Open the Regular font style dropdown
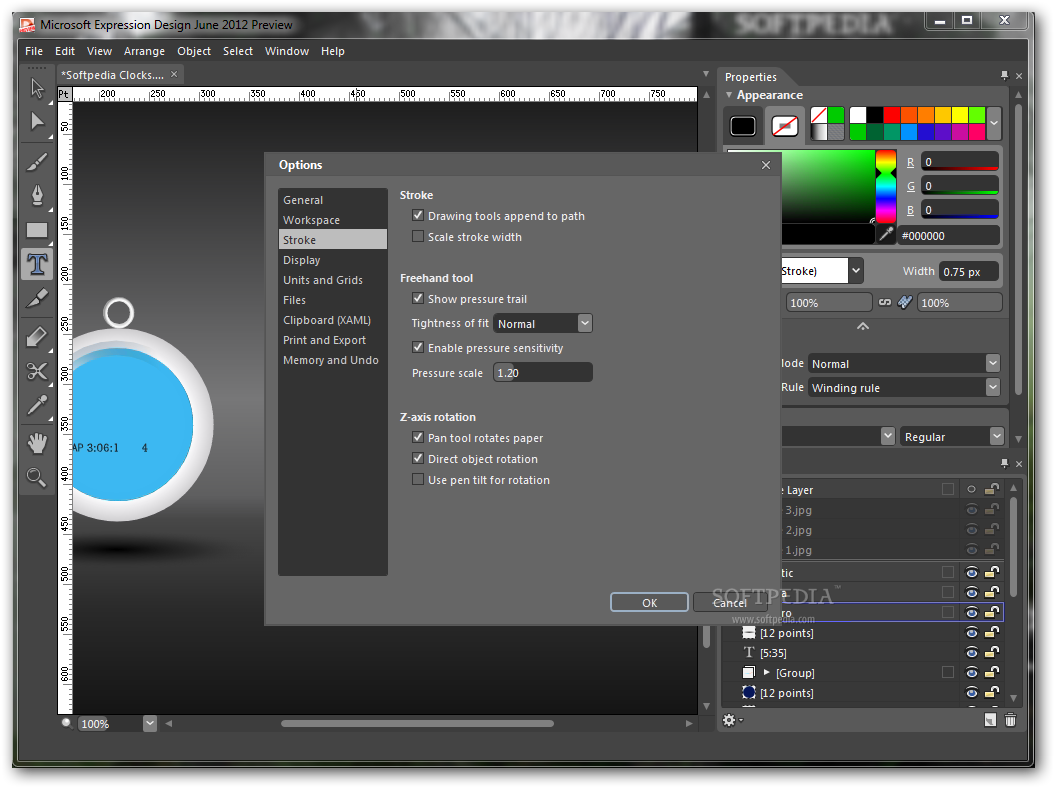The width and height of the screenshot is (1055, 788). tap(996, 437)
